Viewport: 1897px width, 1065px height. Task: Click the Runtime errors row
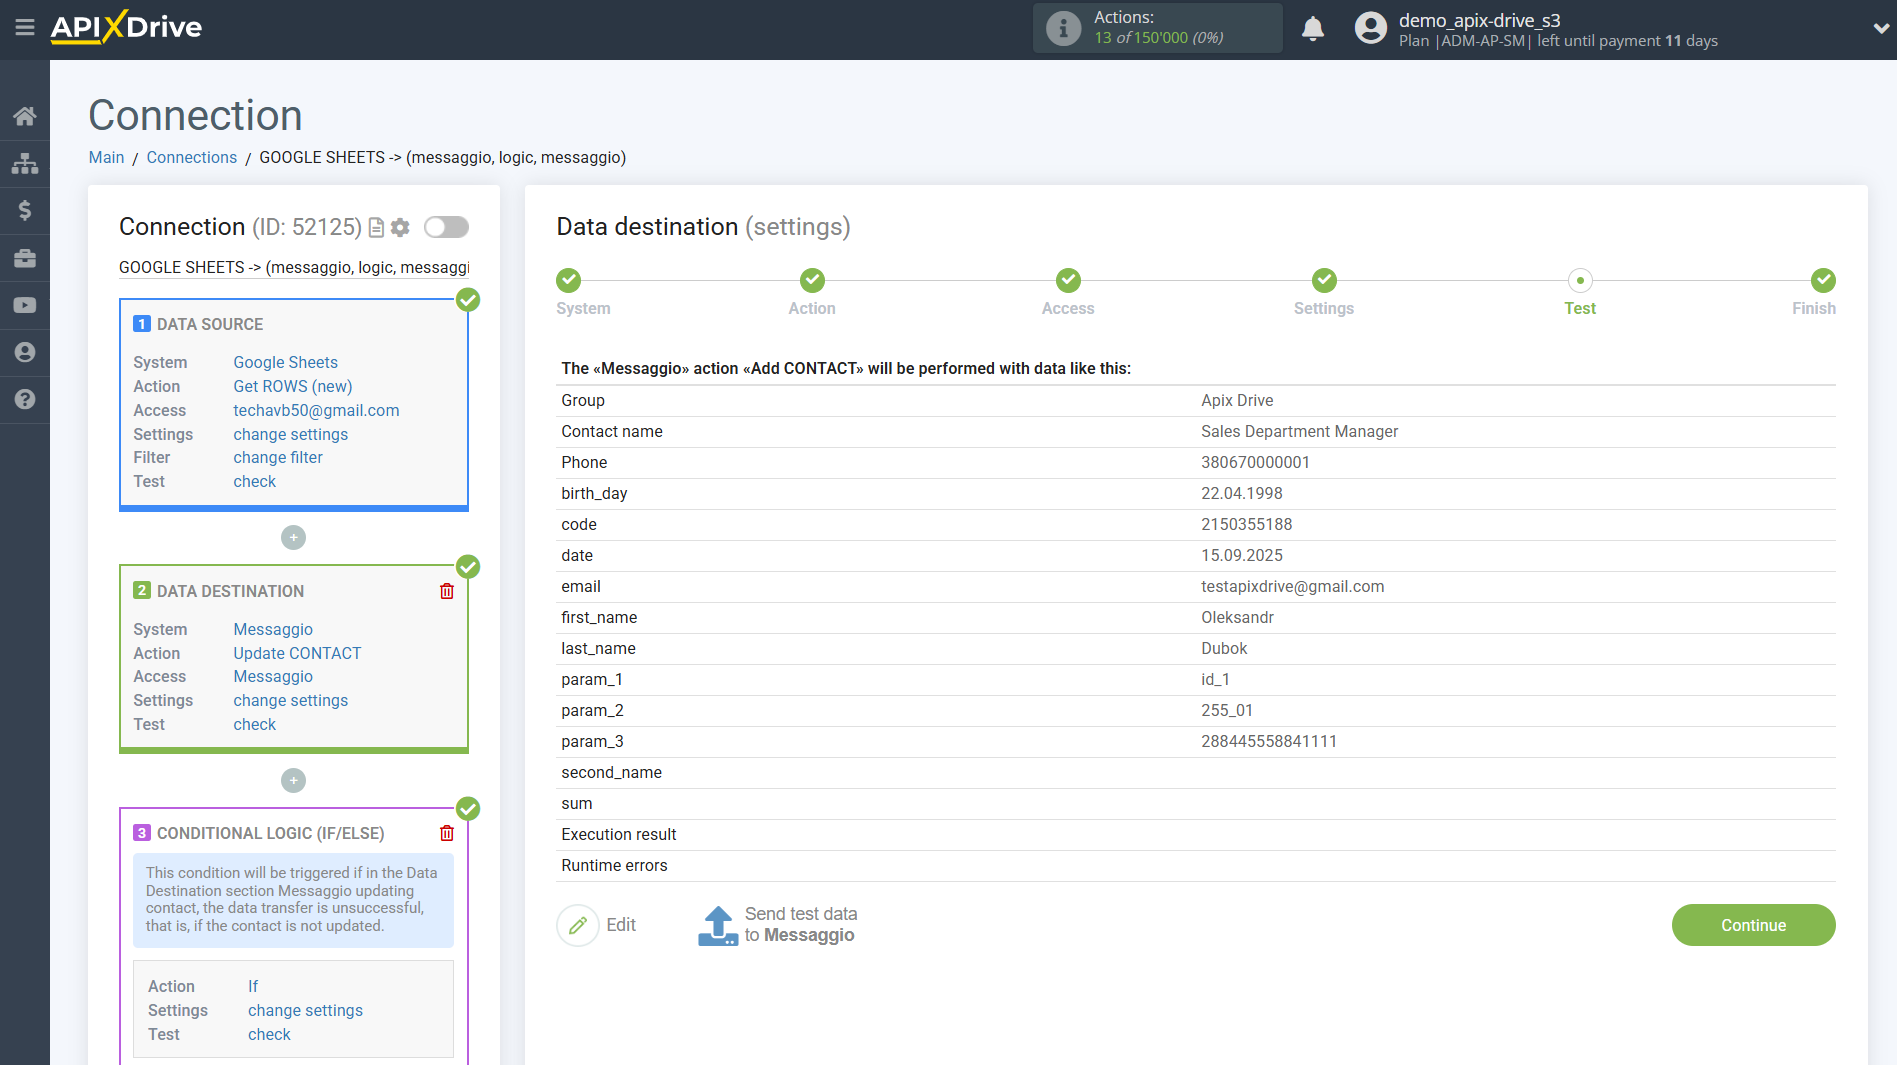pos(1196,865)
